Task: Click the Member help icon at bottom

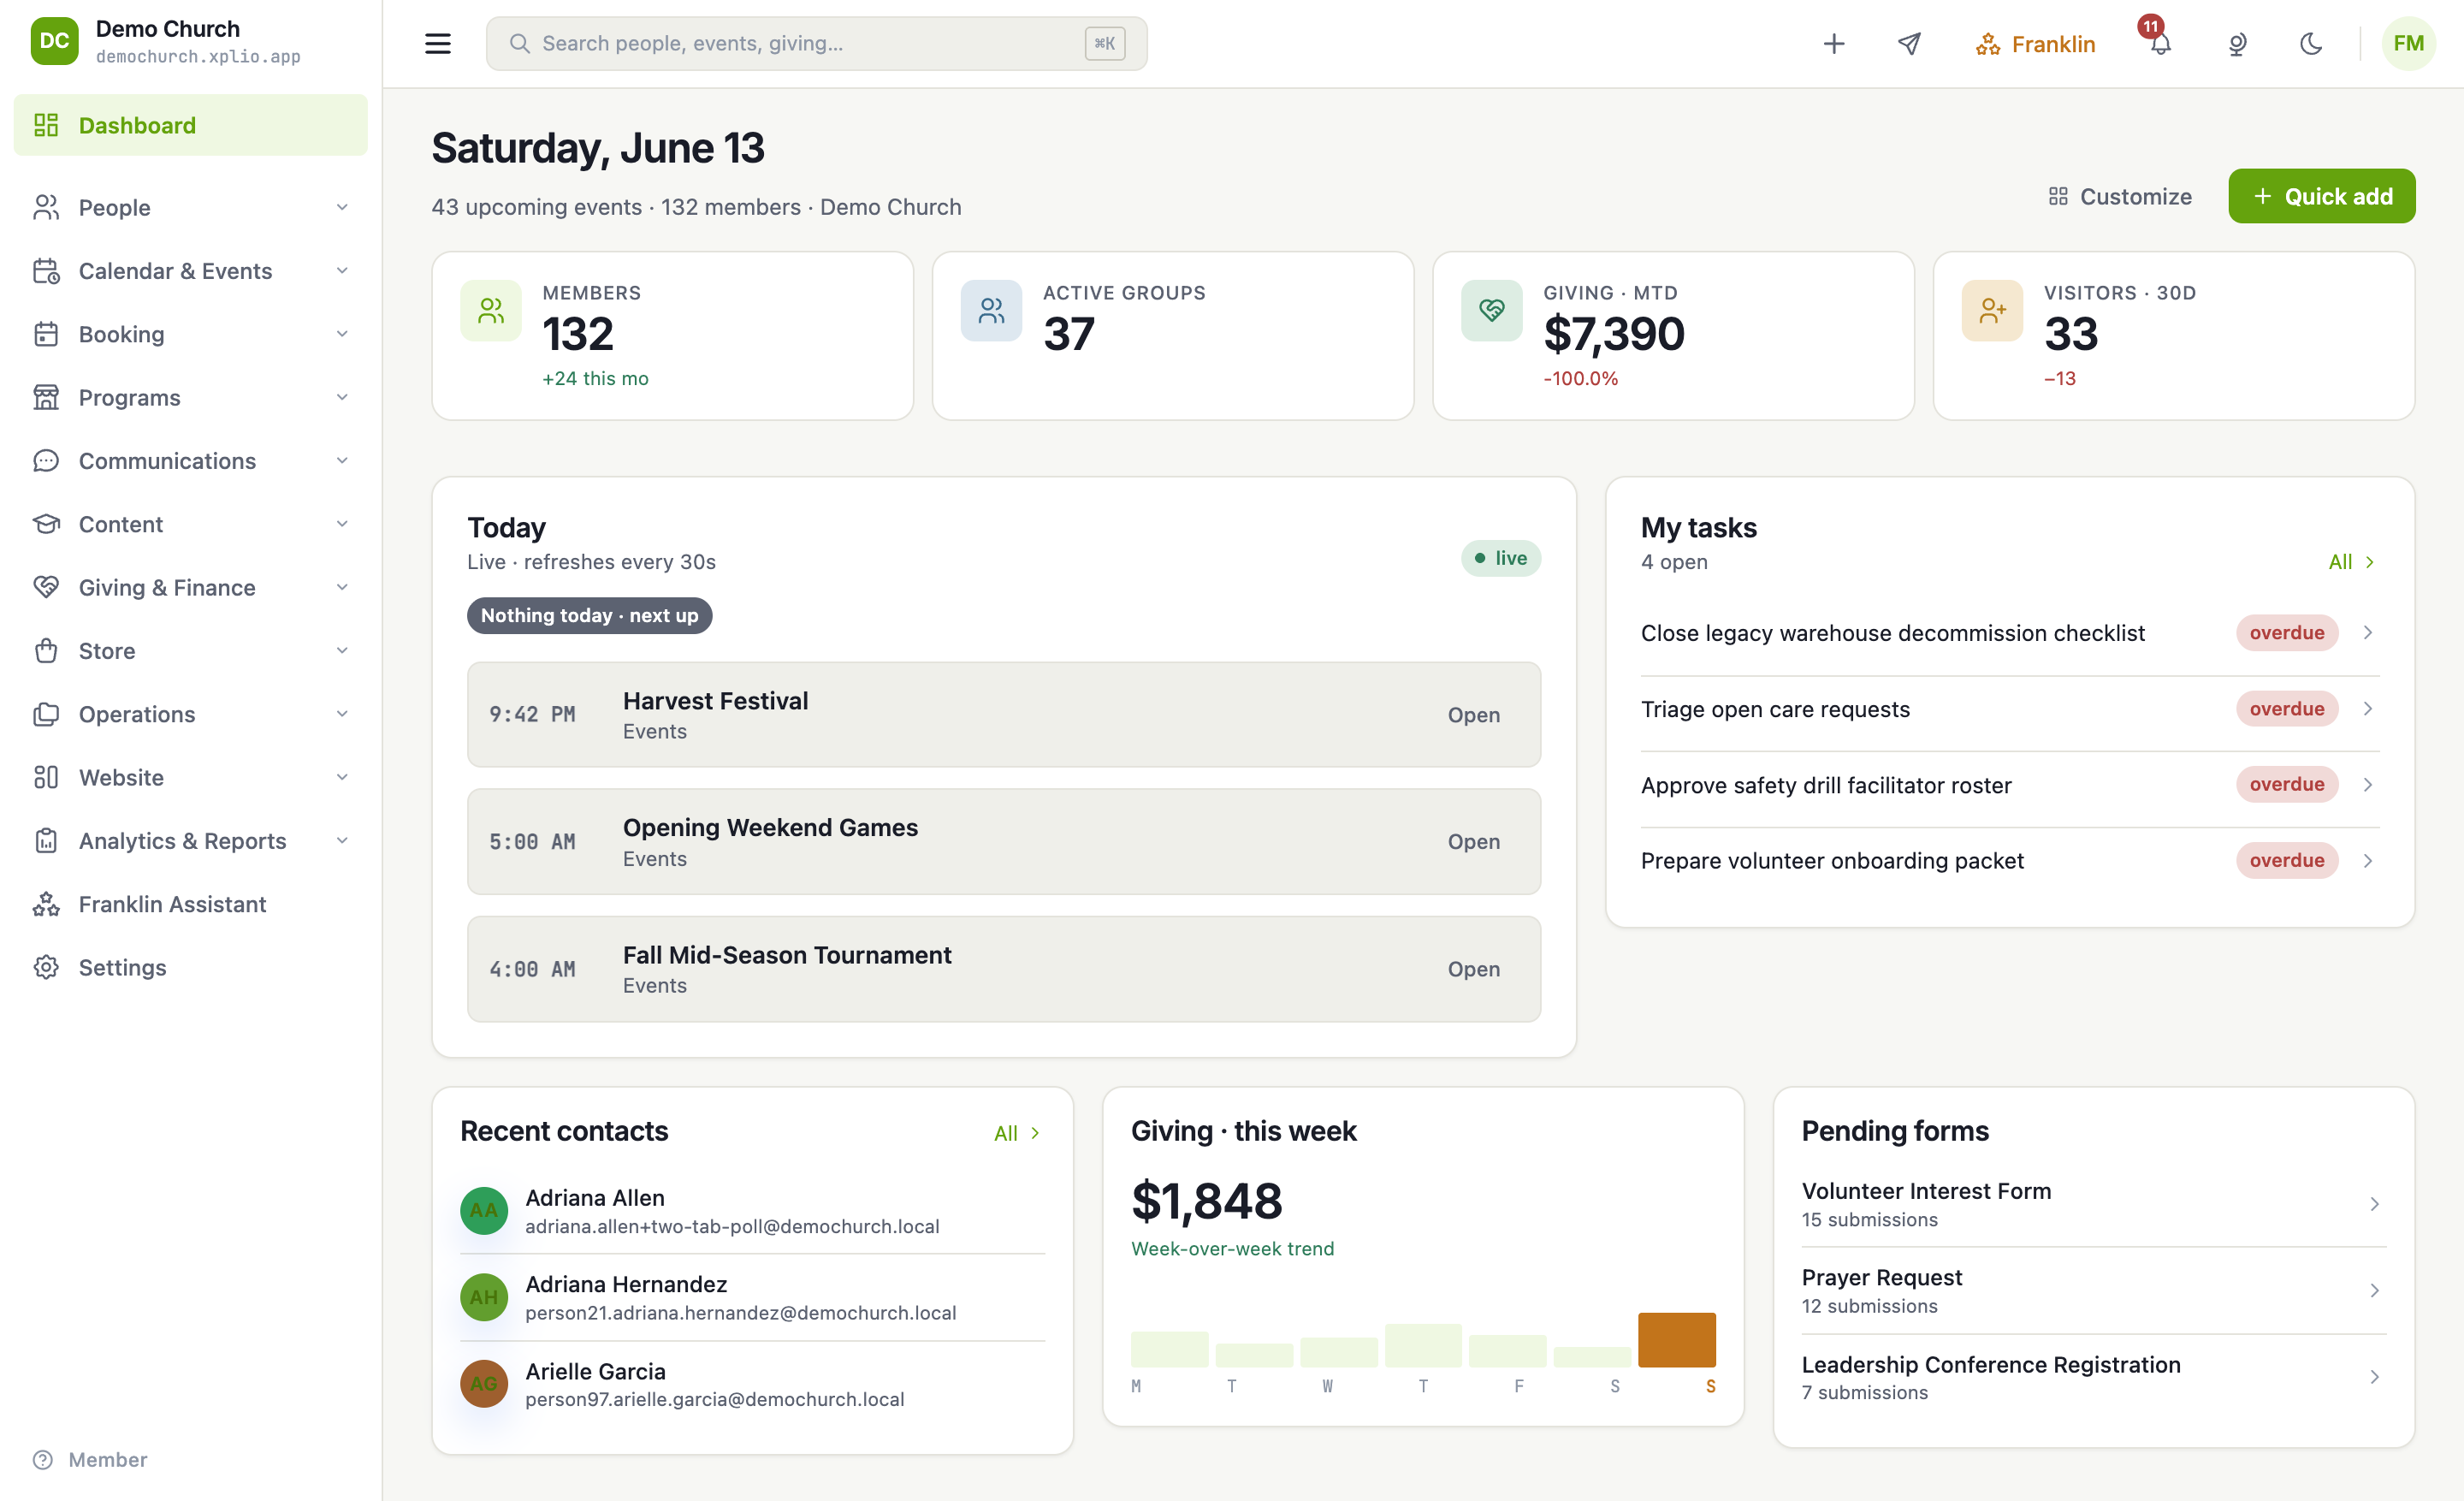Action: click(43, 1459)
